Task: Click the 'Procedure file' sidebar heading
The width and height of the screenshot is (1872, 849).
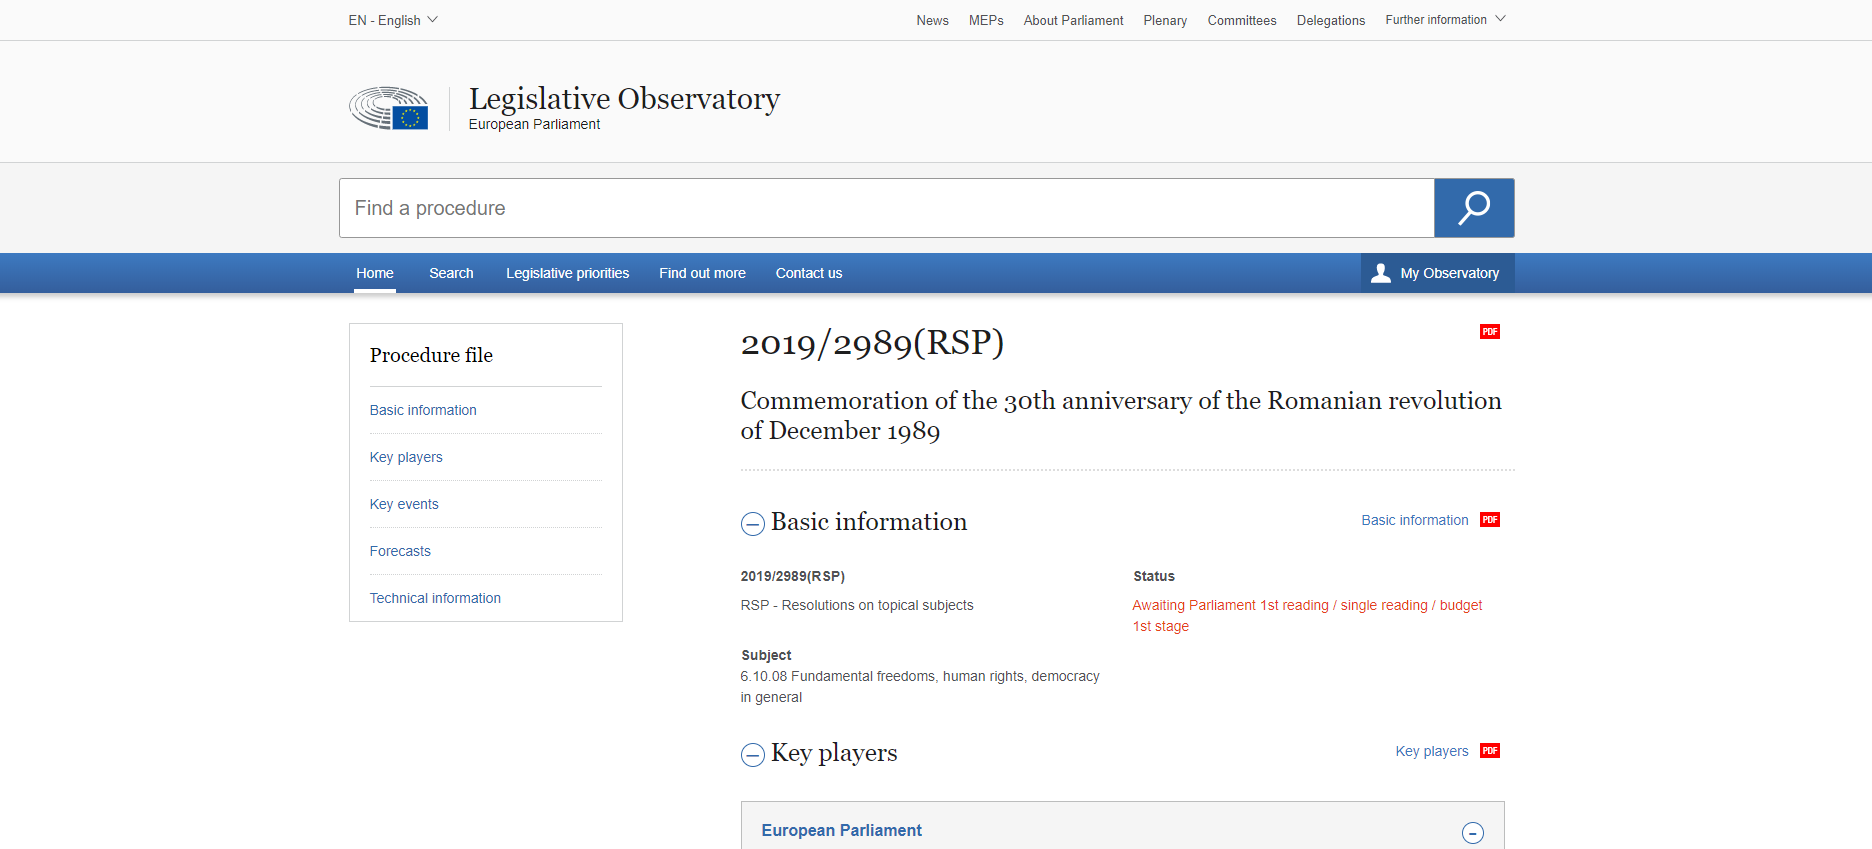Action: pos(431,355)
